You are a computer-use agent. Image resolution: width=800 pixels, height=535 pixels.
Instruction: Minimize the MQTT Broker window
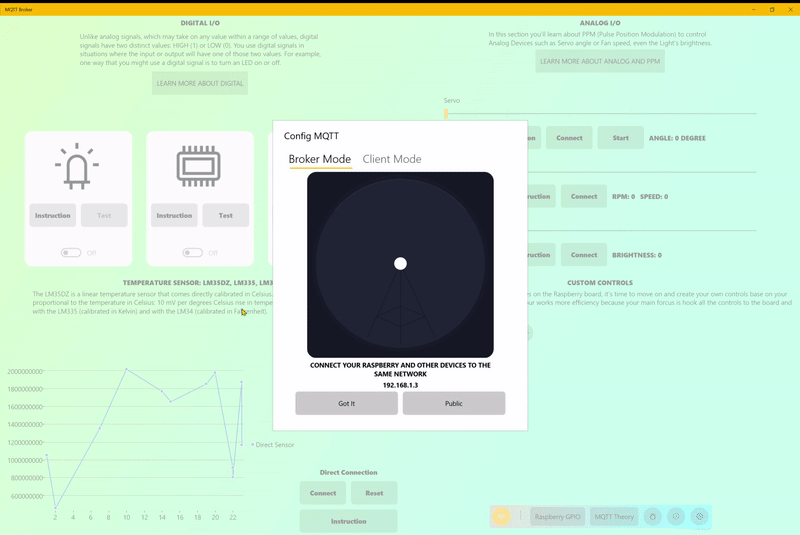tap(754, 9)
